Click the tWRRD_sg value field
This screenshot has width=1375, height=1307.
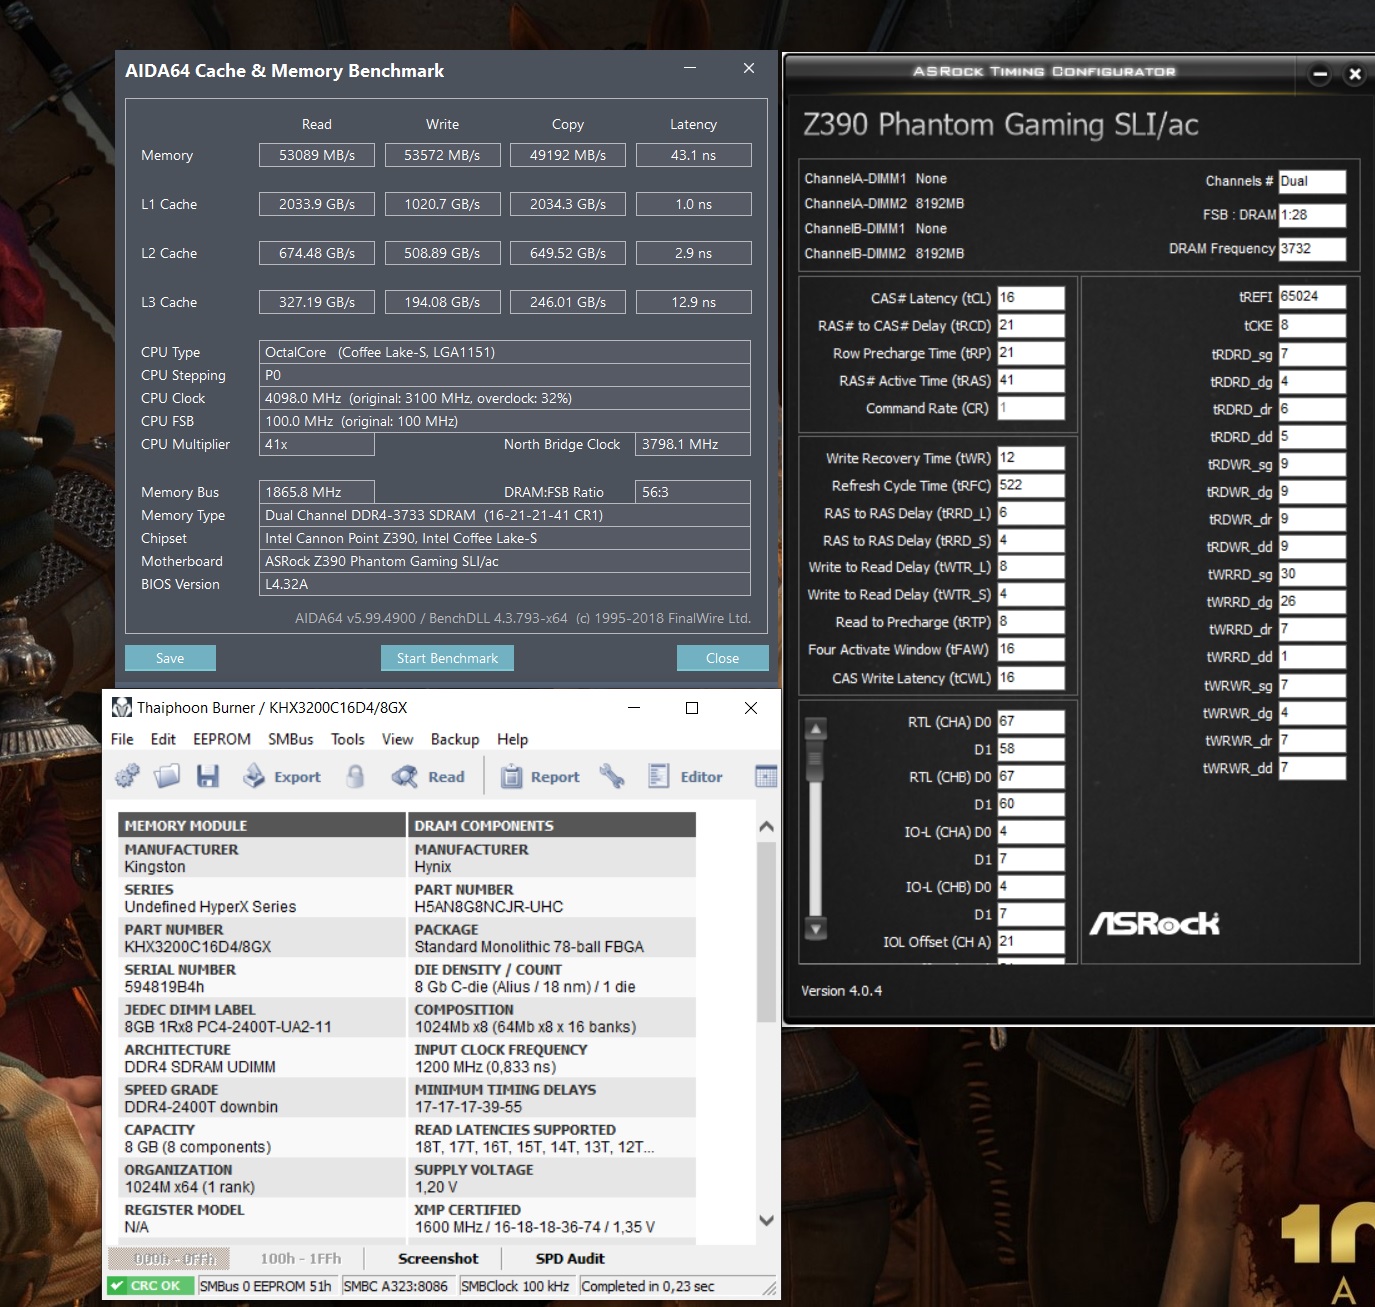pyautogui.click(x=1312, y=574)
